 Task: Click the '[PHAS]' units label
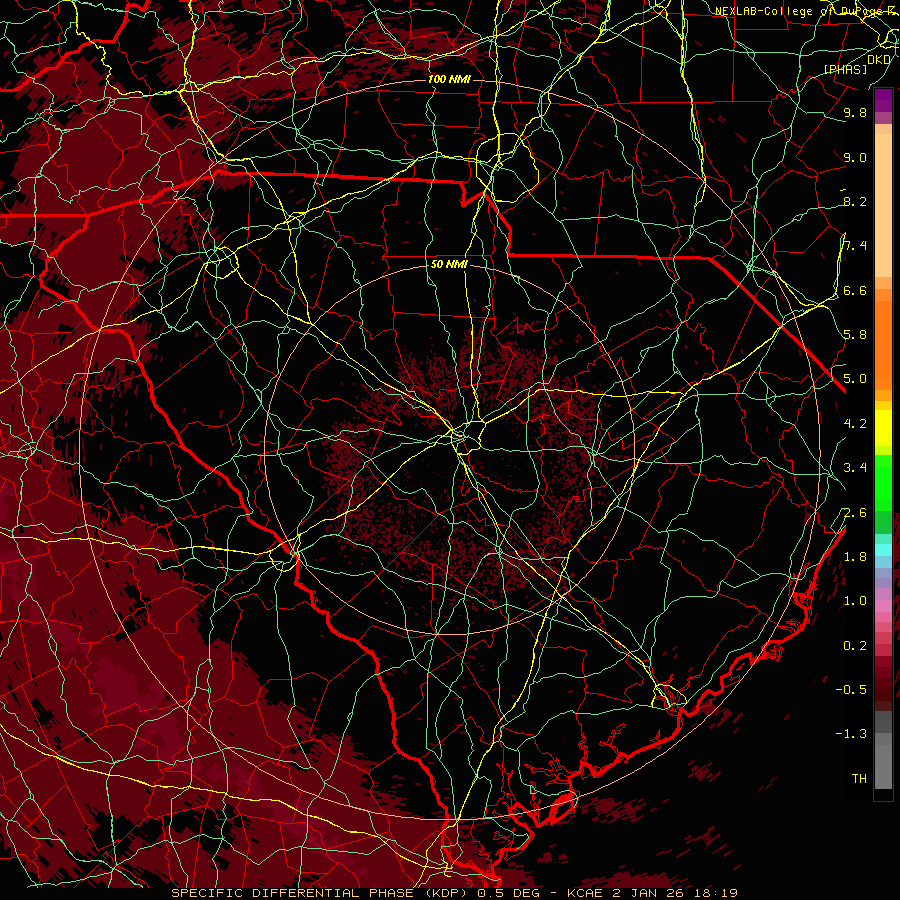[845, 69]
